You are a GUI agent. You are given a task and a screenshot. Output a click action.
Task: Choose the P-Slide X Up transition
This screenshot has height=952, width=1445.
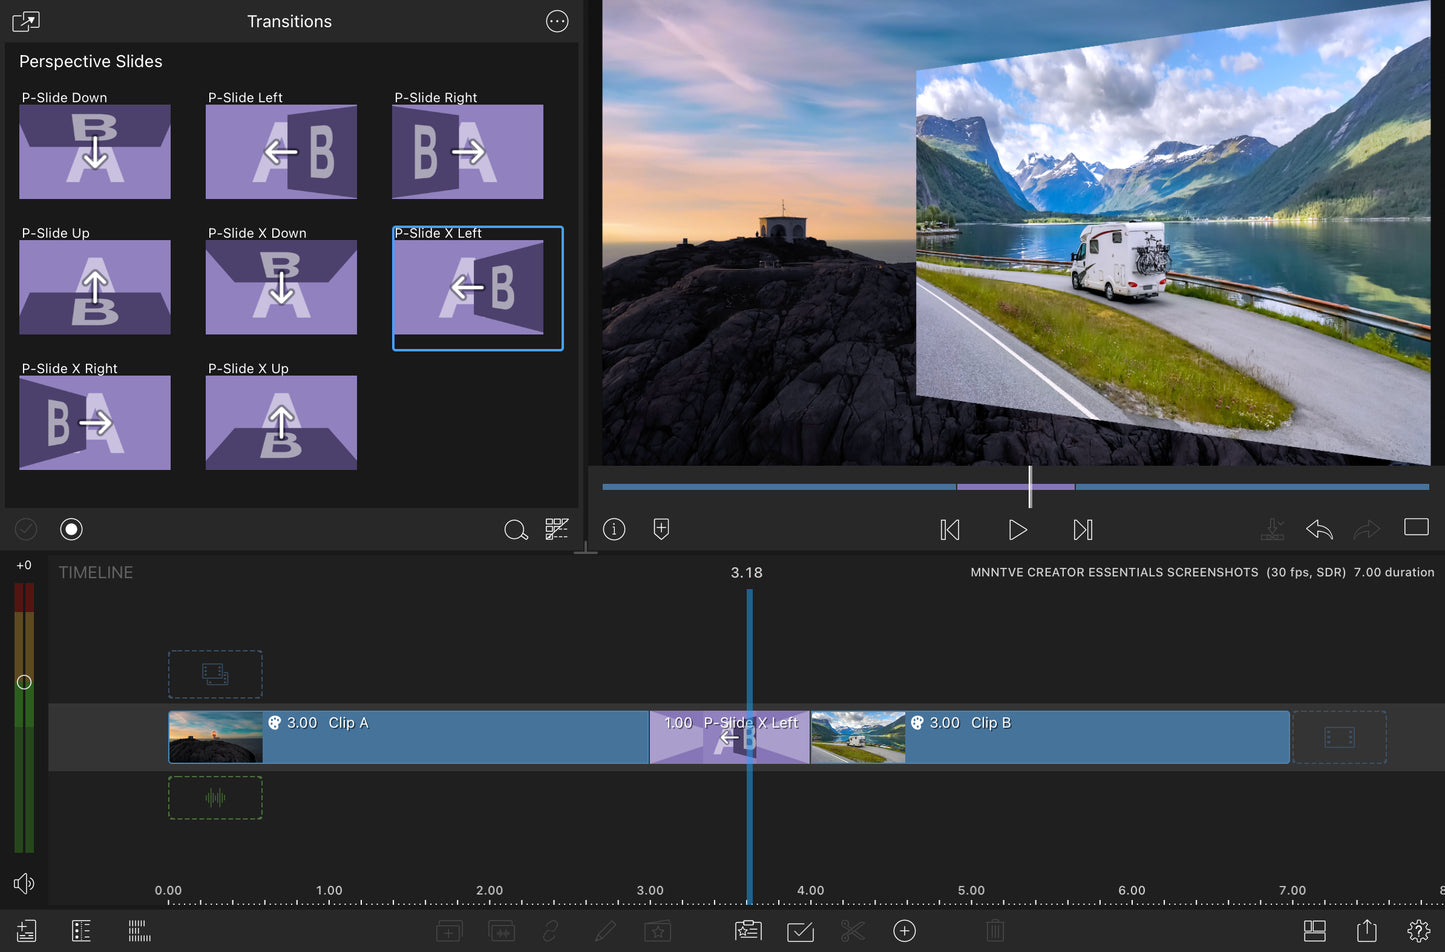[x=281, y=423]
